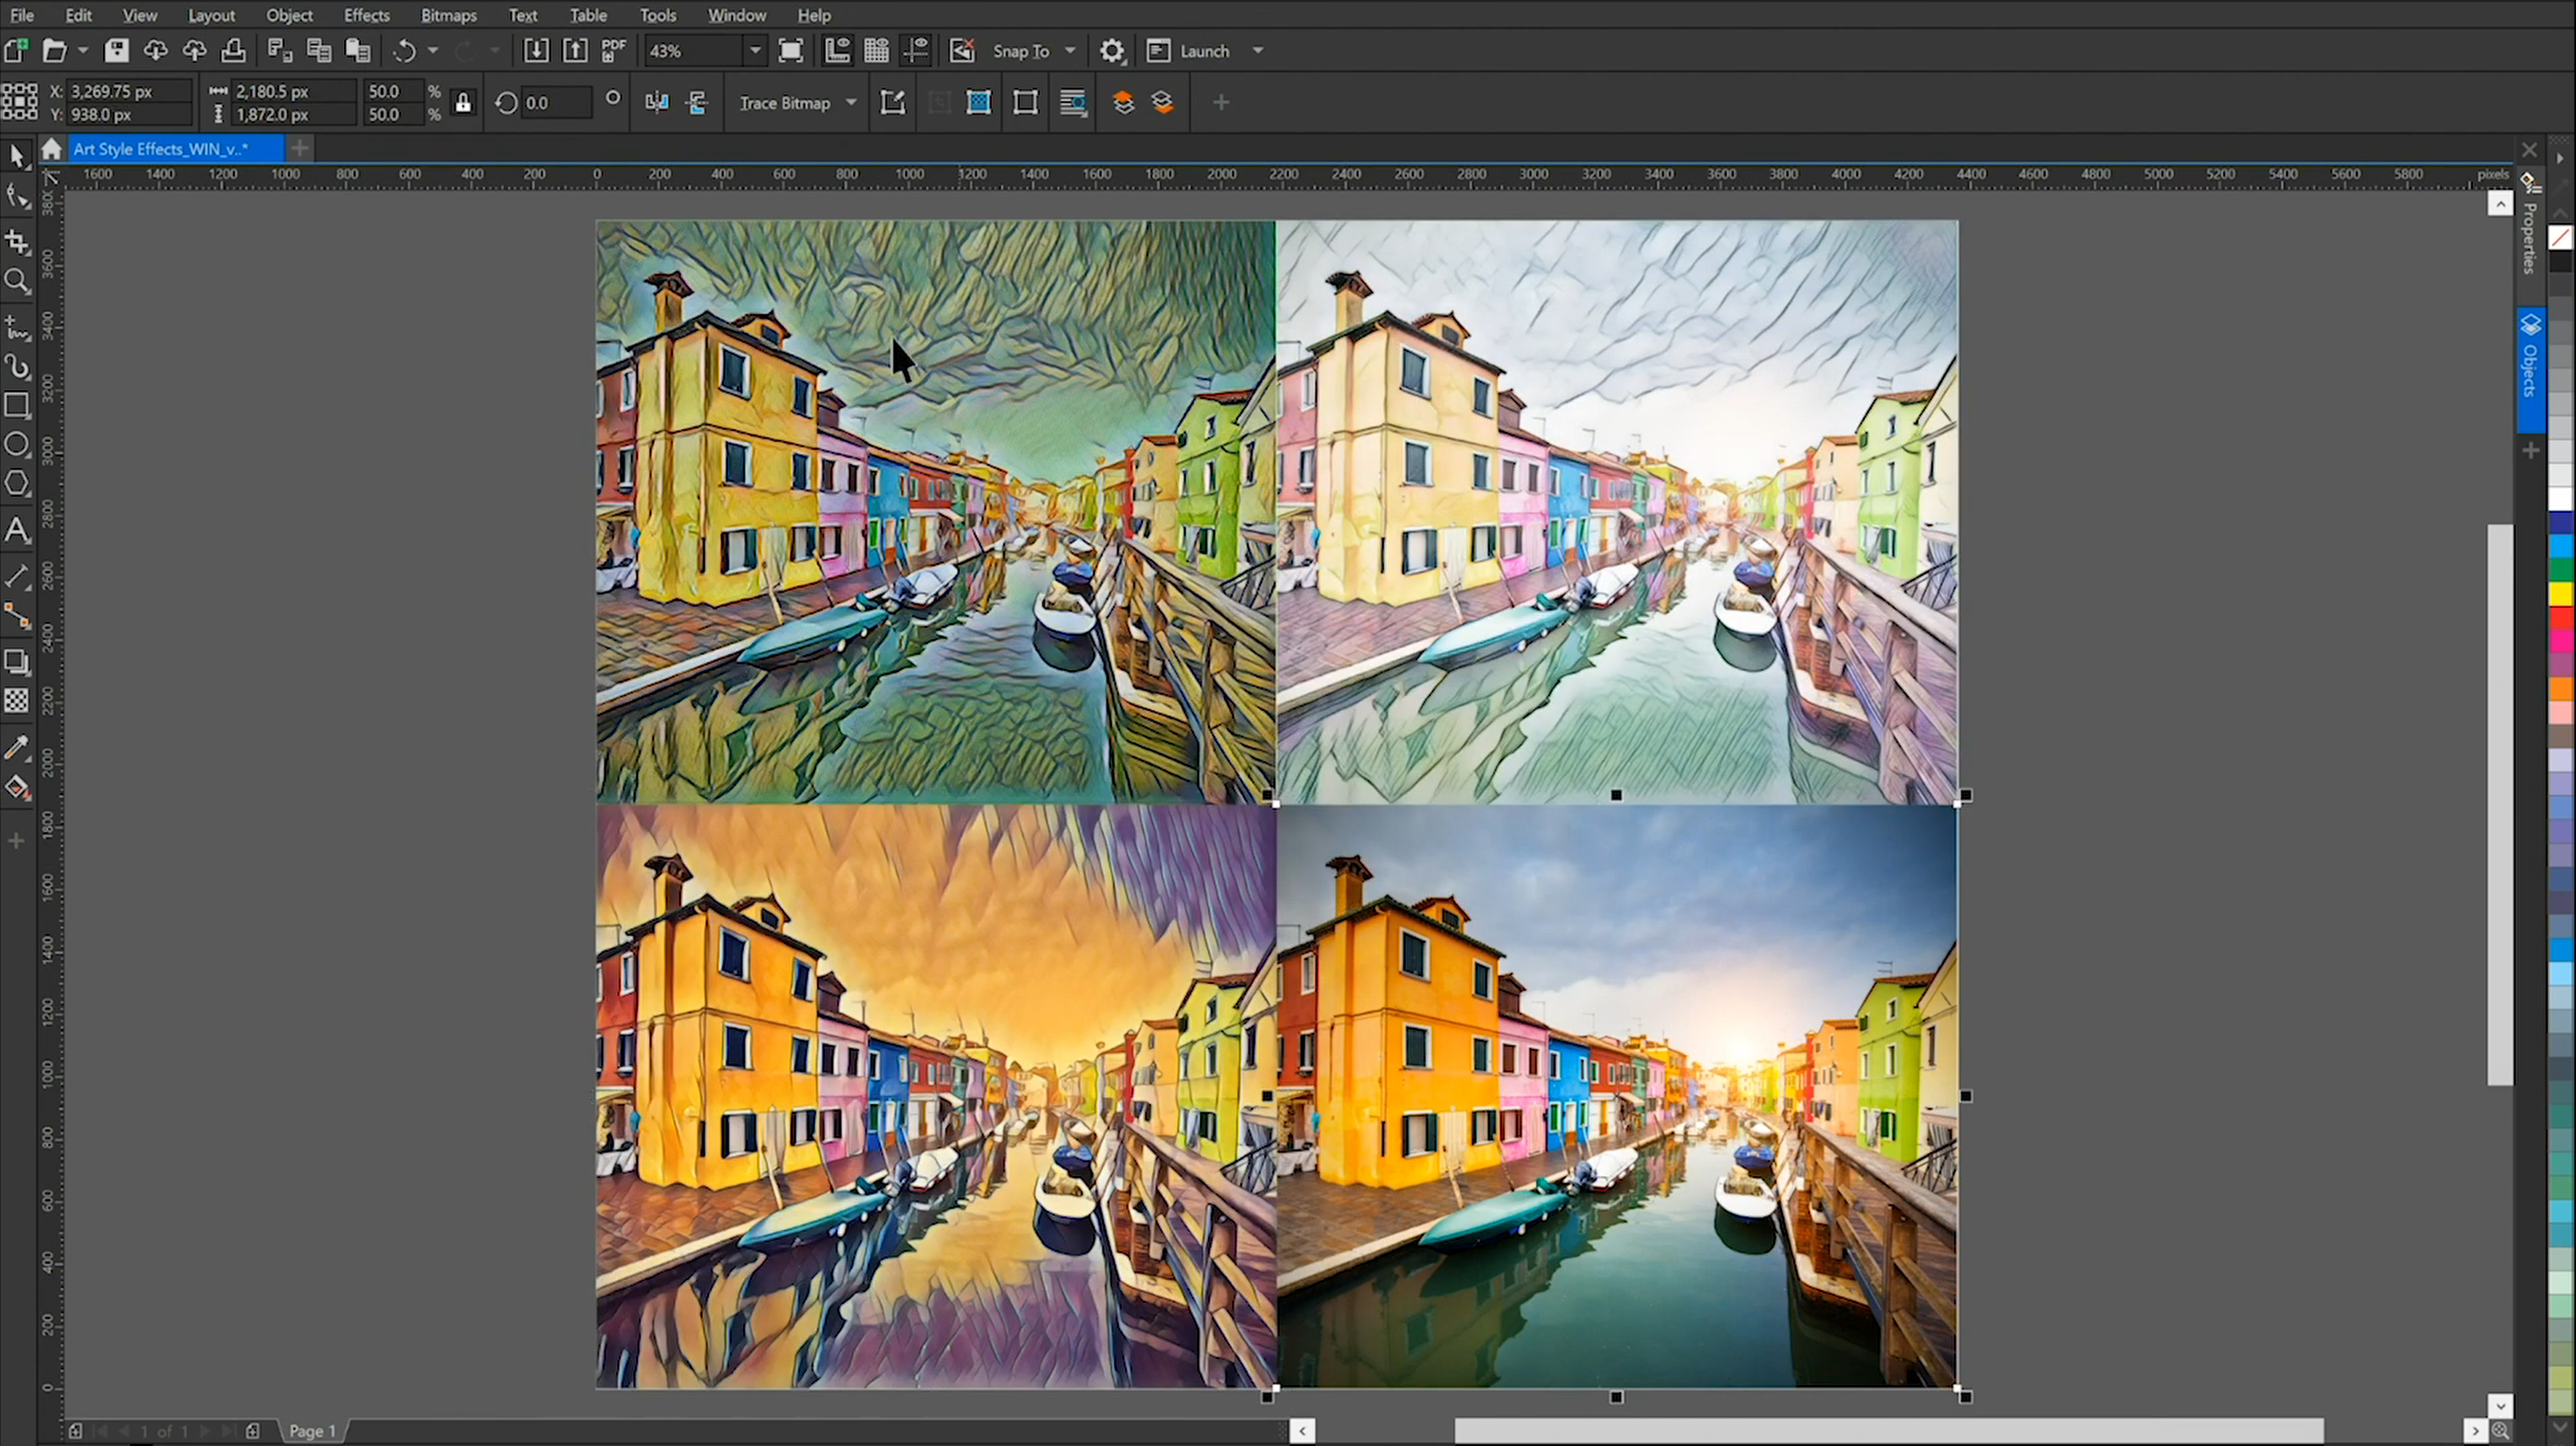Click the Publish to PDF icon
Screen dimensions: 2576x1446
coord(613,51)
